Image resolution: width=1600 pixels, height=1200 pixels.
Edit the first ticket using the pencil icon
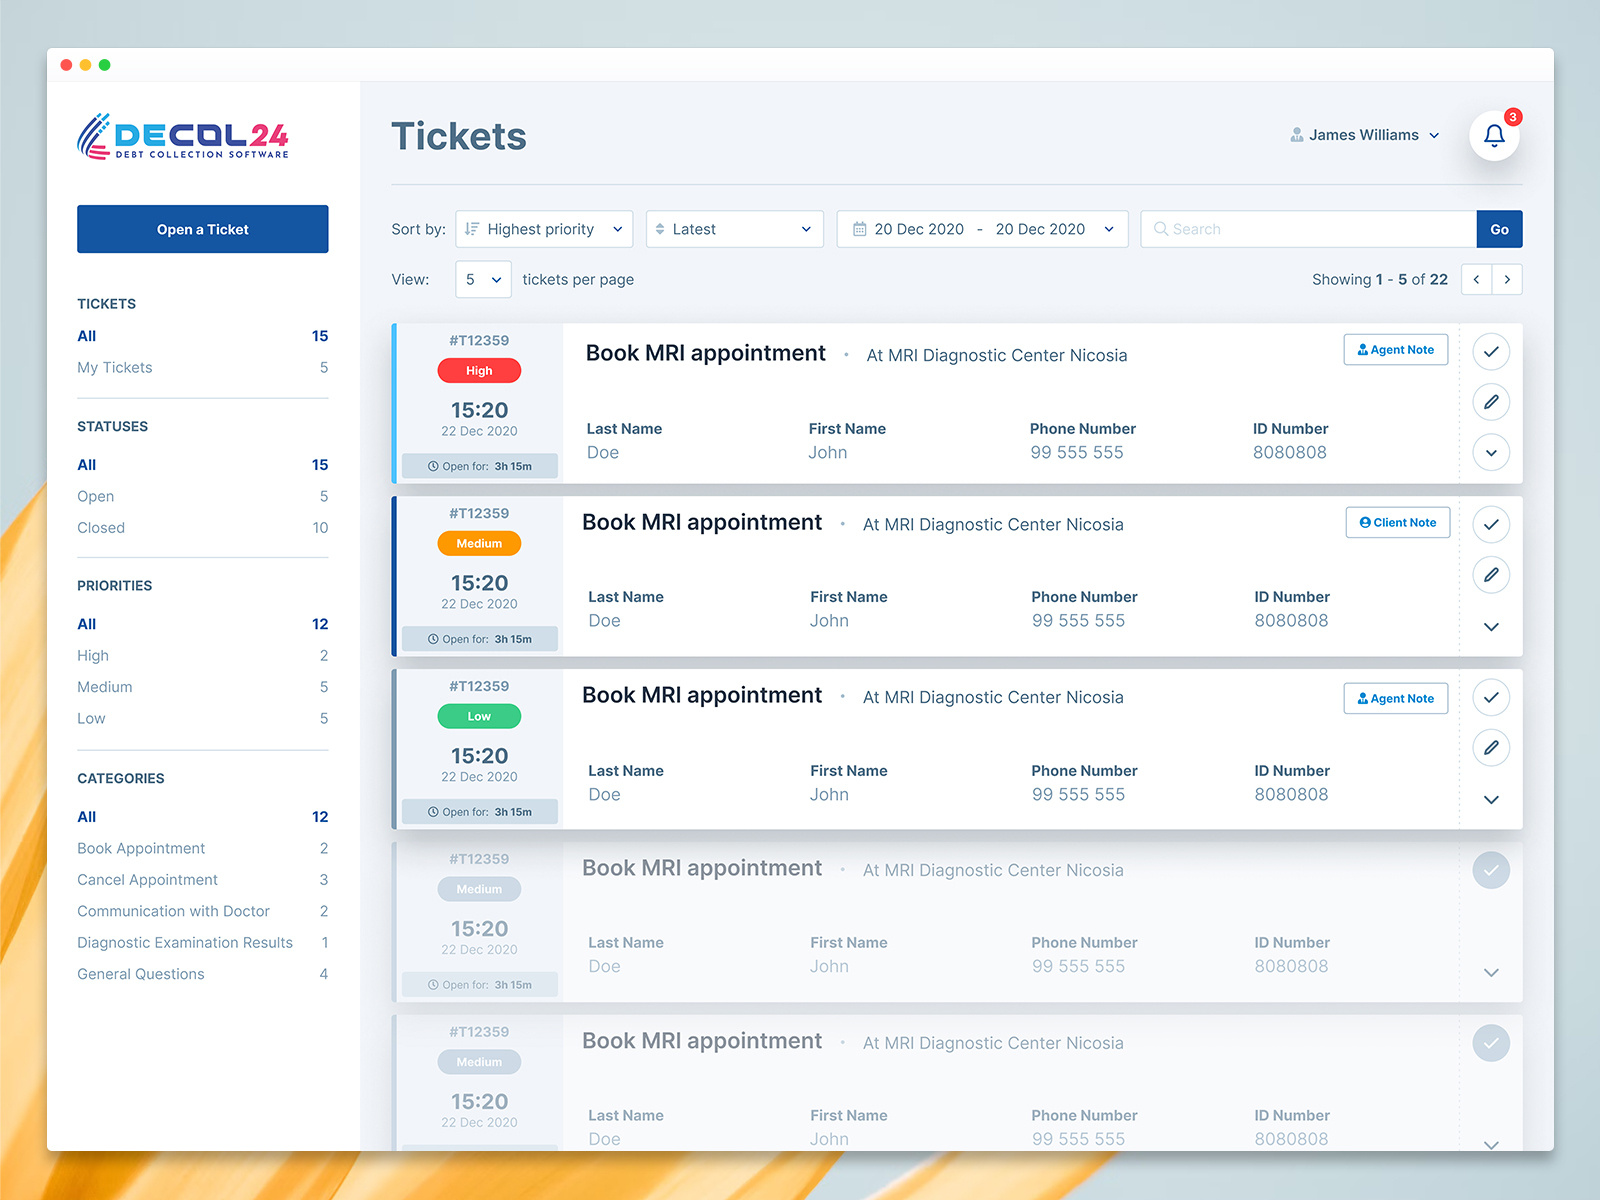pyautogui.click(x=1491, y=402)
